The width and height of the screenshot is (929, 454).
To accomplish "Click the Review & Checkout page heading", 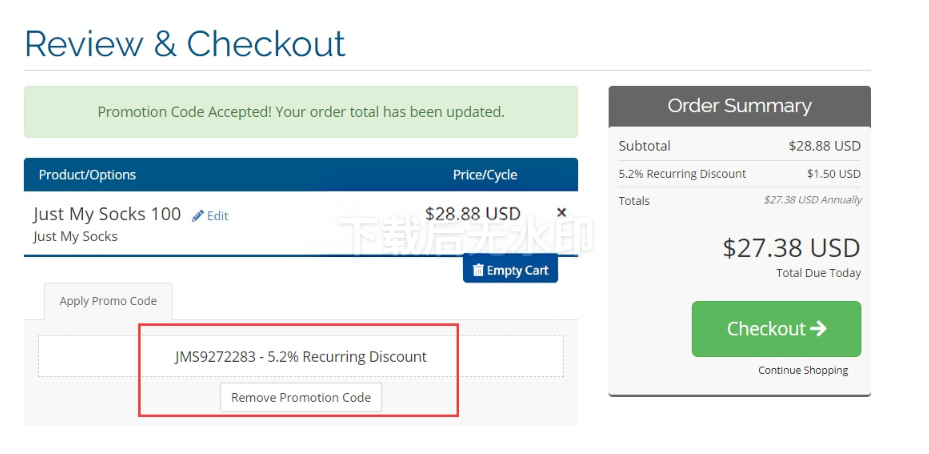I will point(185,44).
